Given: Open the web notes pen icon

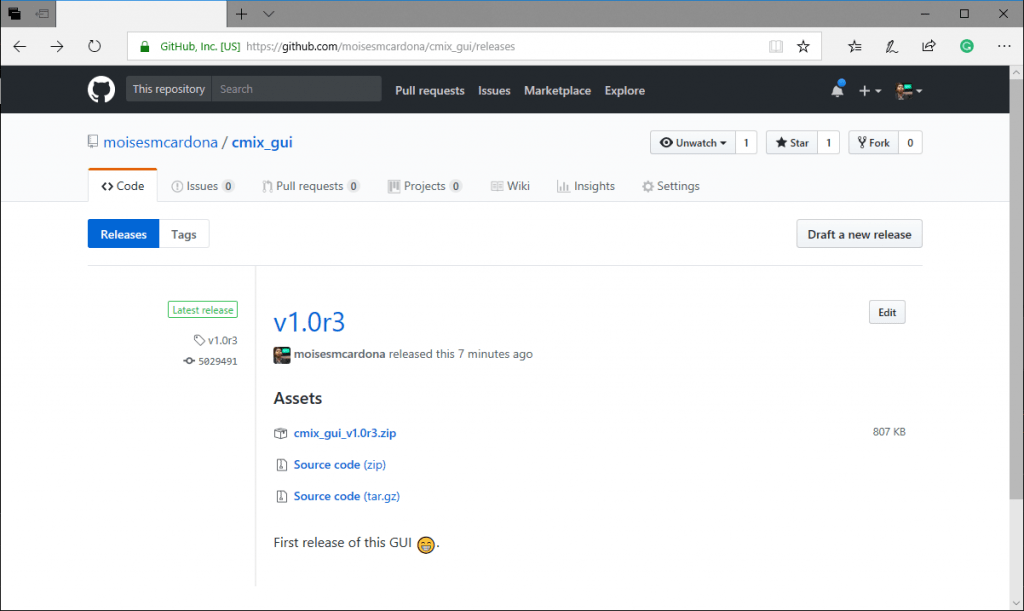Looking at the screenshot, I should pos(891,46).
